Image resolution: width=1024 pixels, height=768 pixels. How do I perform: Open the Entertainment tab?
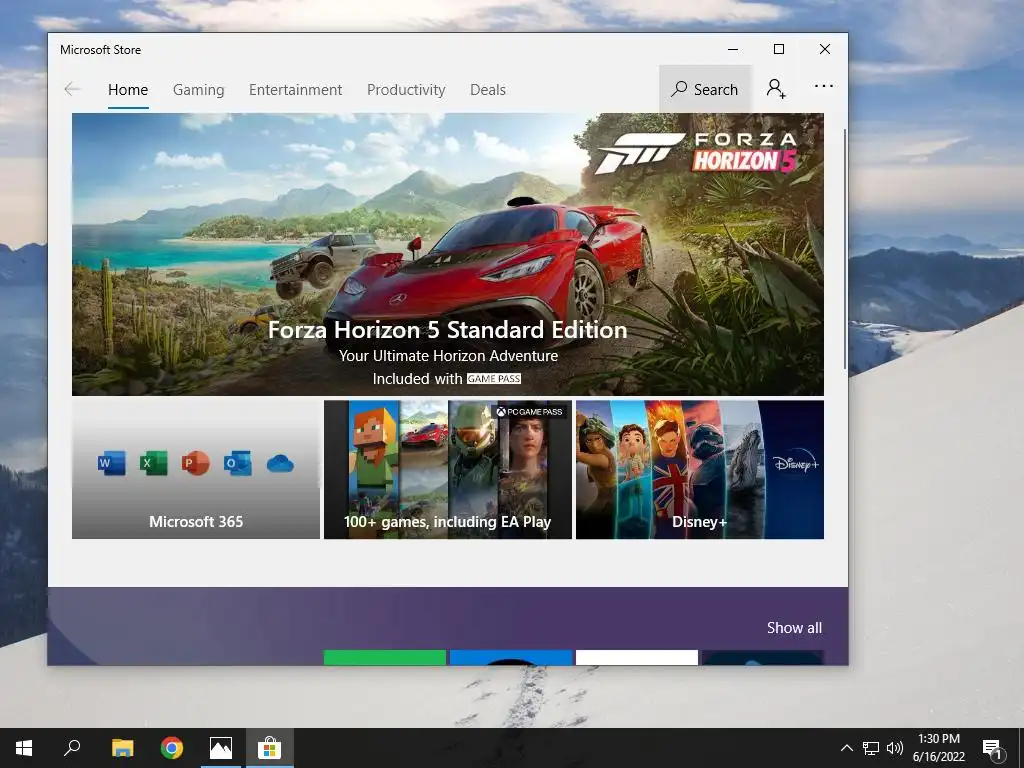click(295, 89)
